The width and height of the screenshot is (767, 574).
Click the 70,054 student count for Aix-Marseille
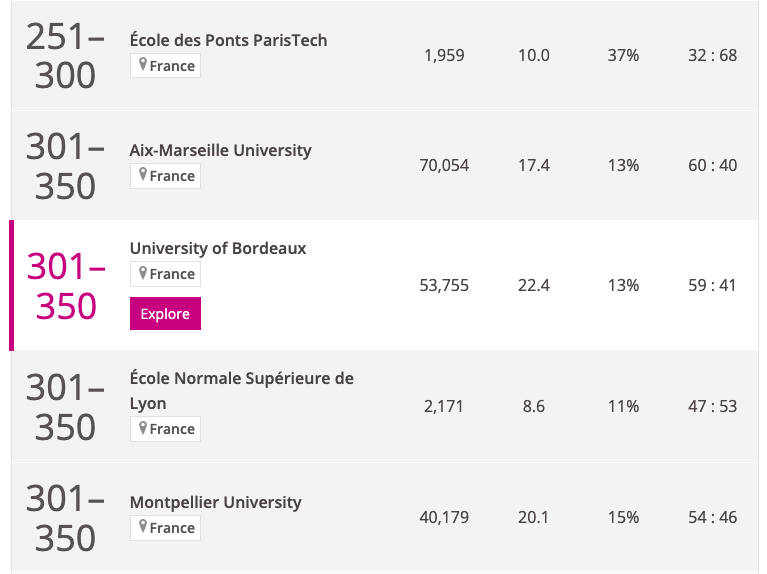pos(444,165)
